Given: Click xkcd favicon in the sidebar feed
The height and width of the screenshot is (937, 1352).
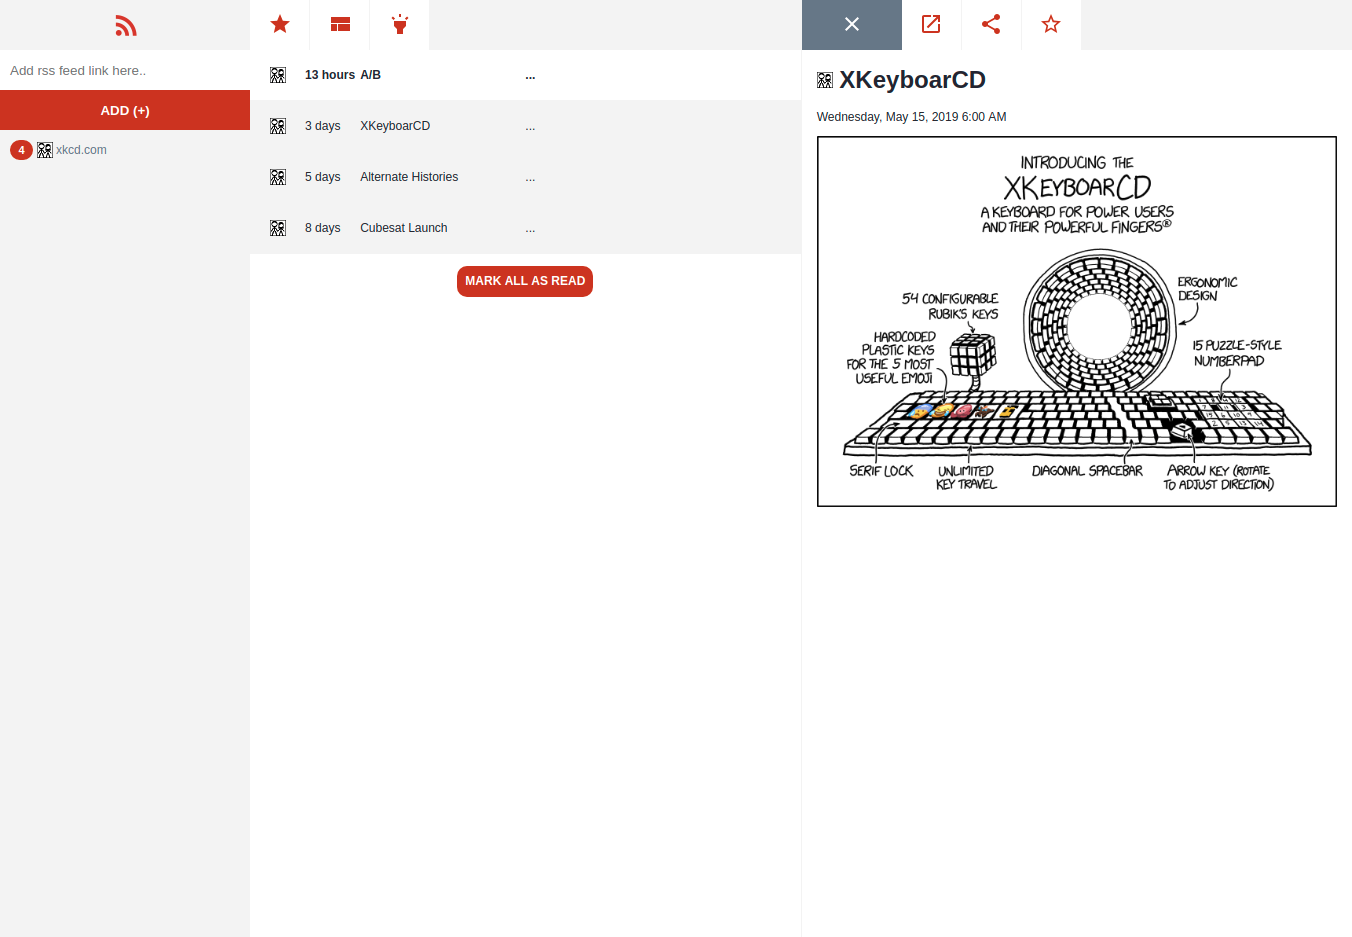Looking at the screenshot, I should tap(45, 150).
